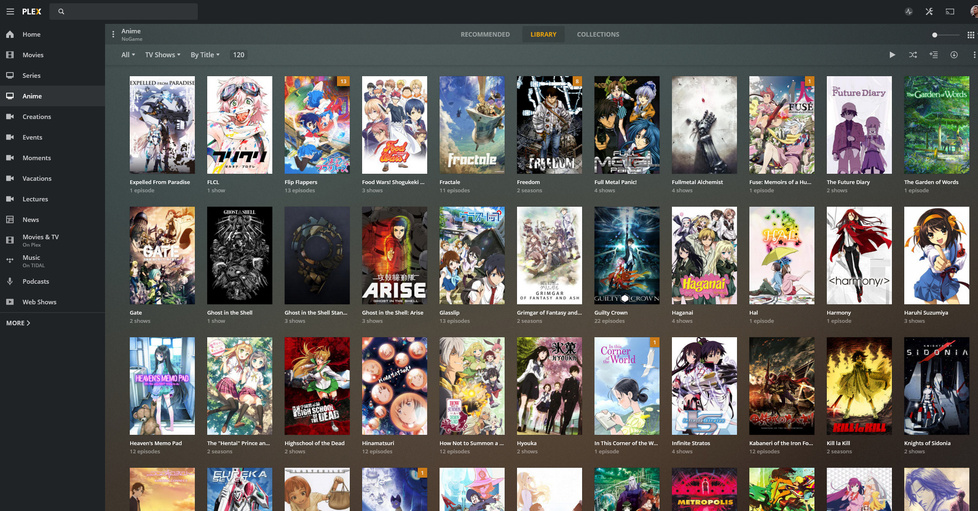Click the Hyouka title link
This screenshot has width=978, height=511.
527,443
